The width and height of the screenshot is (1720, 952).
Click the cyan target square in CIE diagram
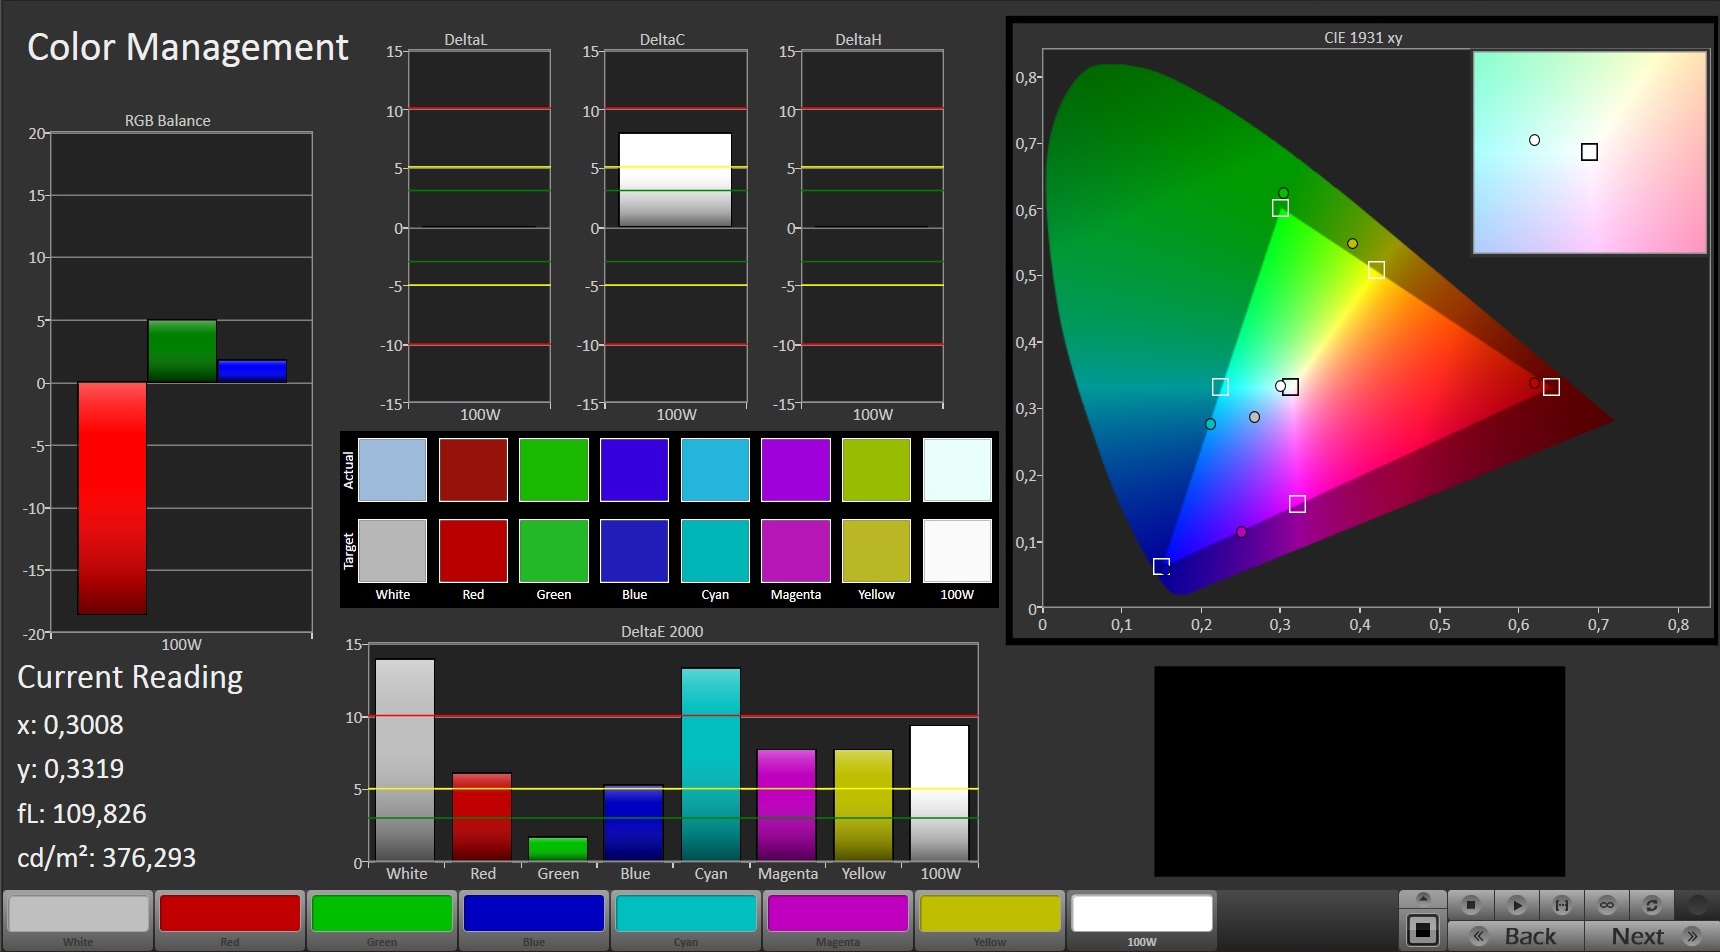(x=1220, y=387)
